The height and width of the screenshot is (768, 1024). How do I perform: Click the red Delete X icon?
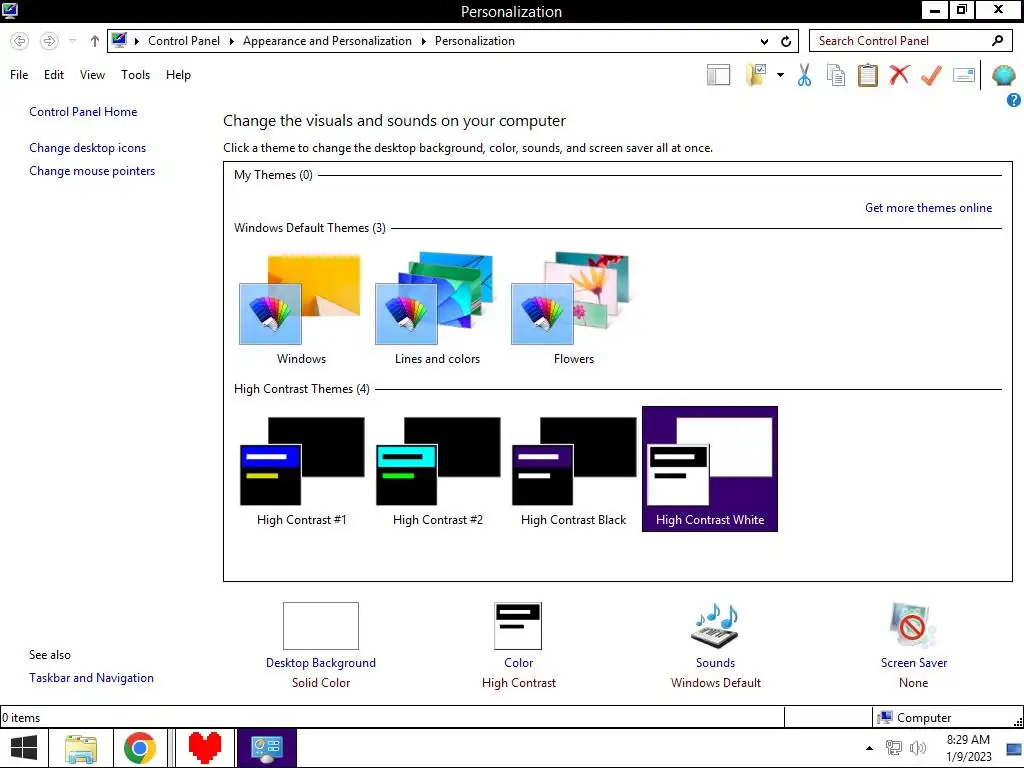coord(899,74)
